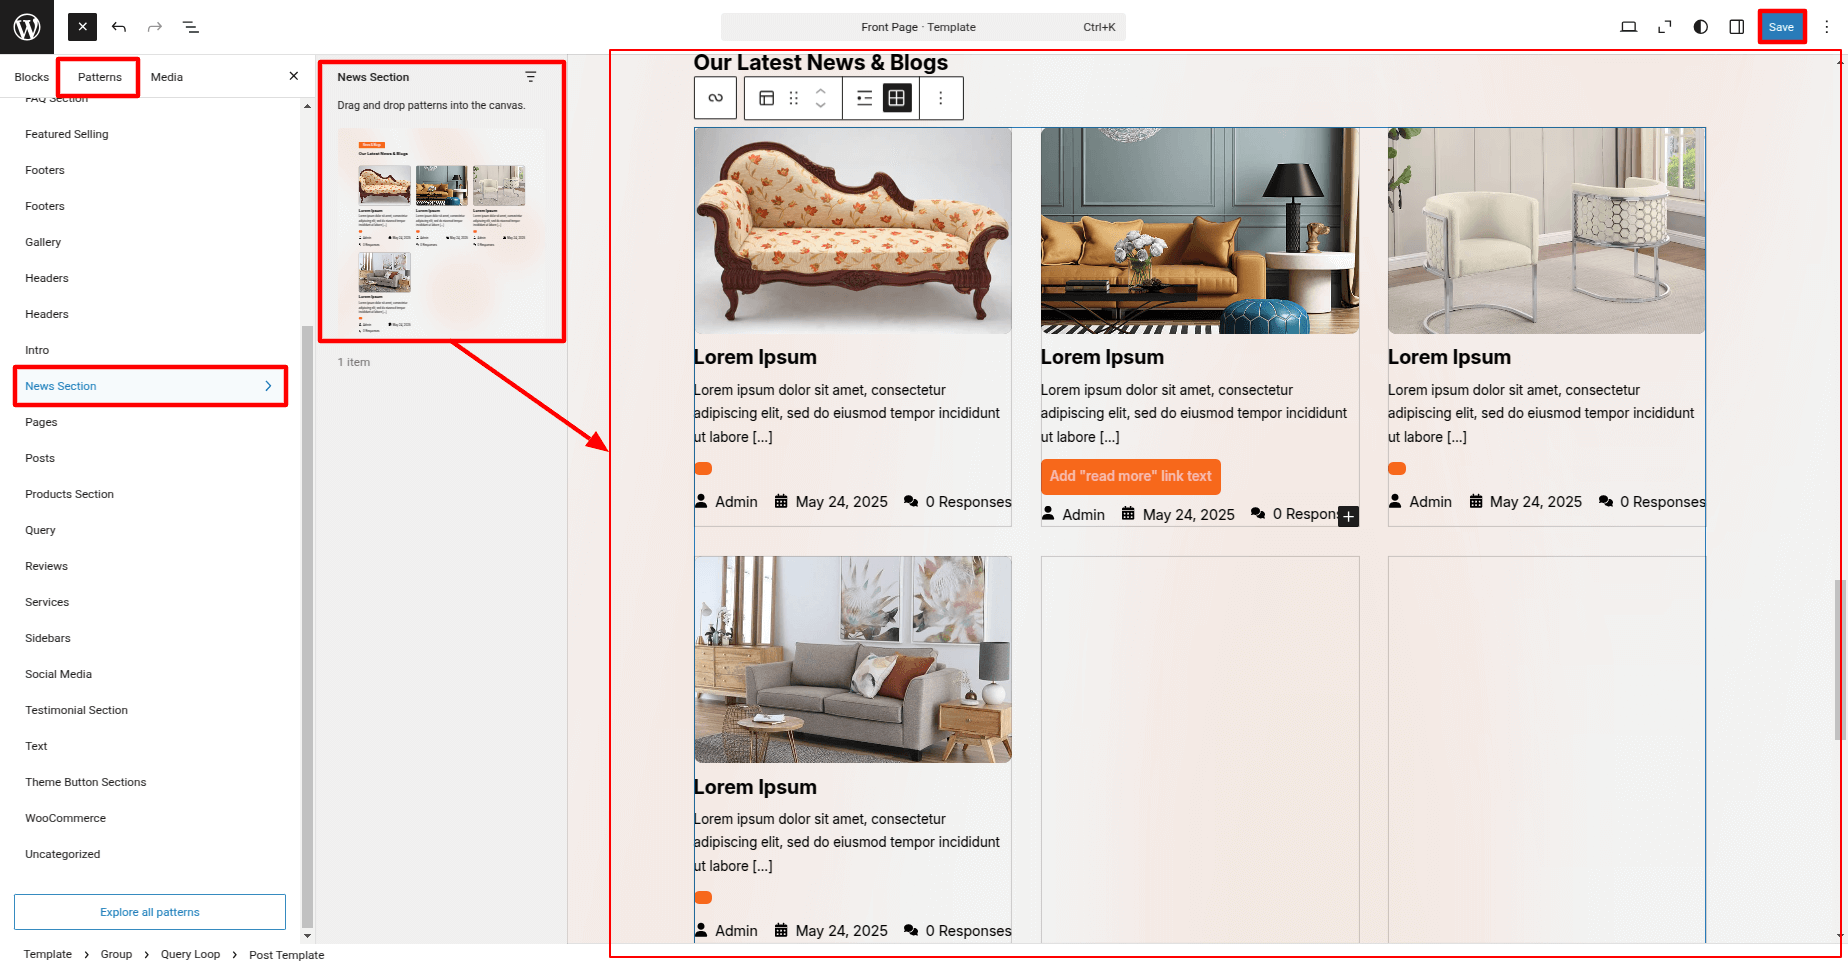Click the WordPress logo button
The image size is (1848, 966).
click(x=27, y=27)
